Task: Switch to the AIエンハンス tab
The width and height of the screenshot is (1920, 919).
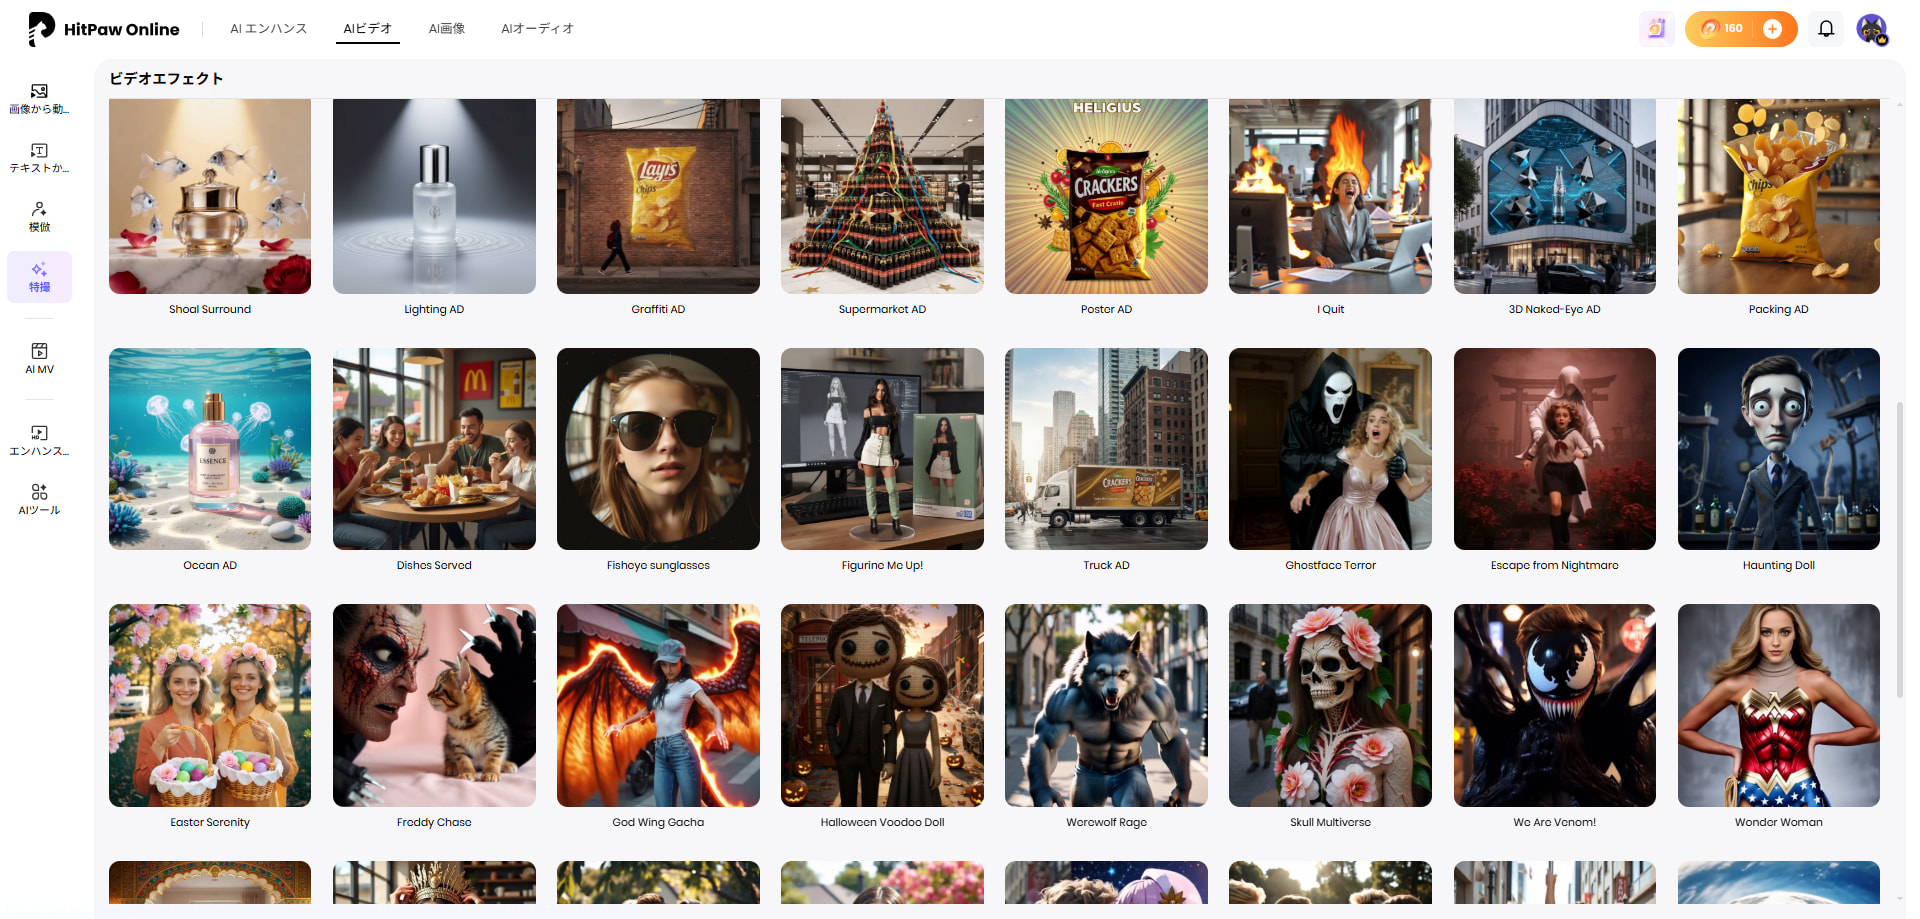Action: [269, 29]
